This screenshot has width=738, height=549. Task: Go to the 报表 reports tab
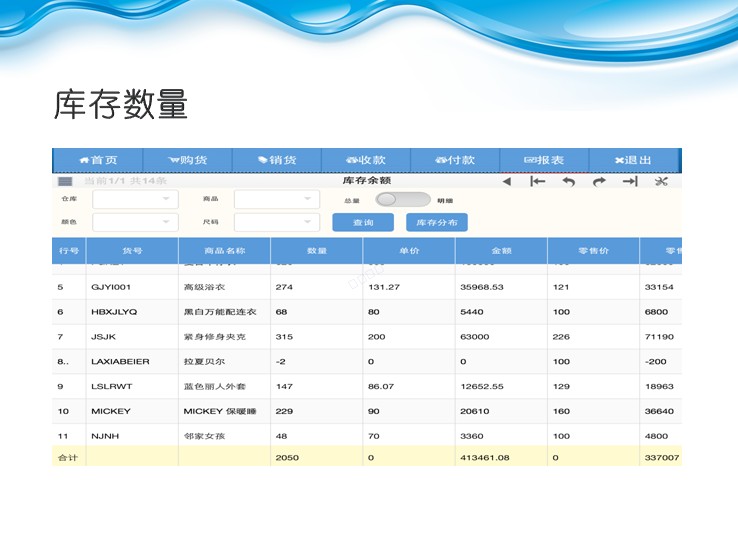[544, 160]
